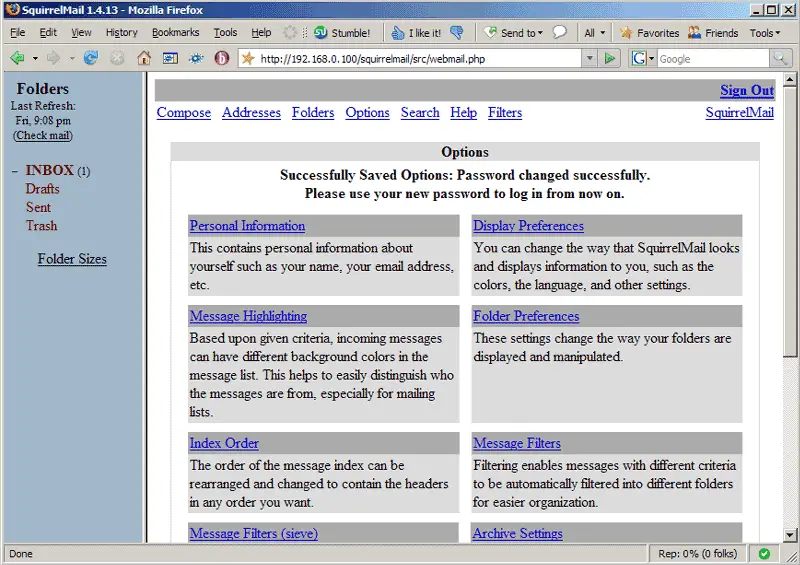Open Display Preferences options

(x=528, y=226)
